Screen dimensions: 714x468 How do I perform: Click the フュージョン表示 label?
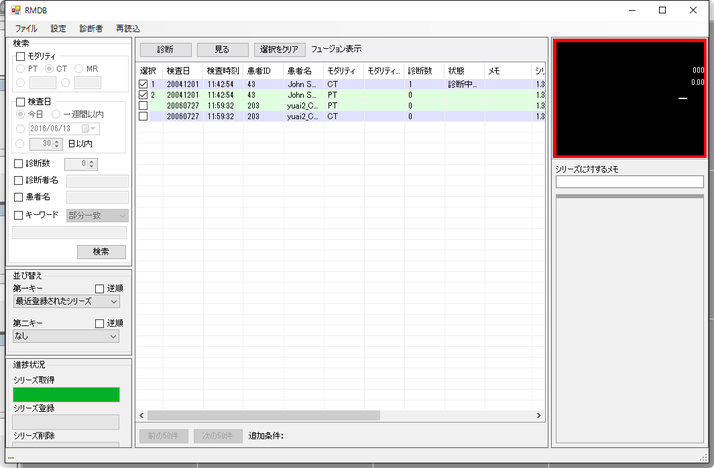coord(336,49)
